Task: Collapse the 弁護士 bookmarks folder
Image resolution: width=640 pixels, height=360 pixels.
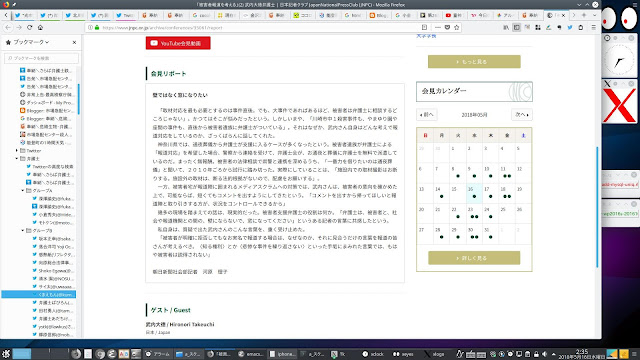Action: coord(17,158)
